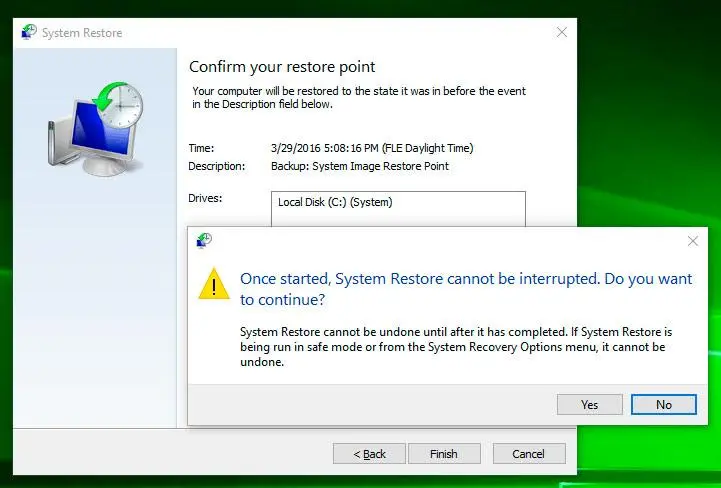This screenshot has width=721, height=488.
Task: Click the yellow warning triangle icon
Action: (x=214, y=284)
